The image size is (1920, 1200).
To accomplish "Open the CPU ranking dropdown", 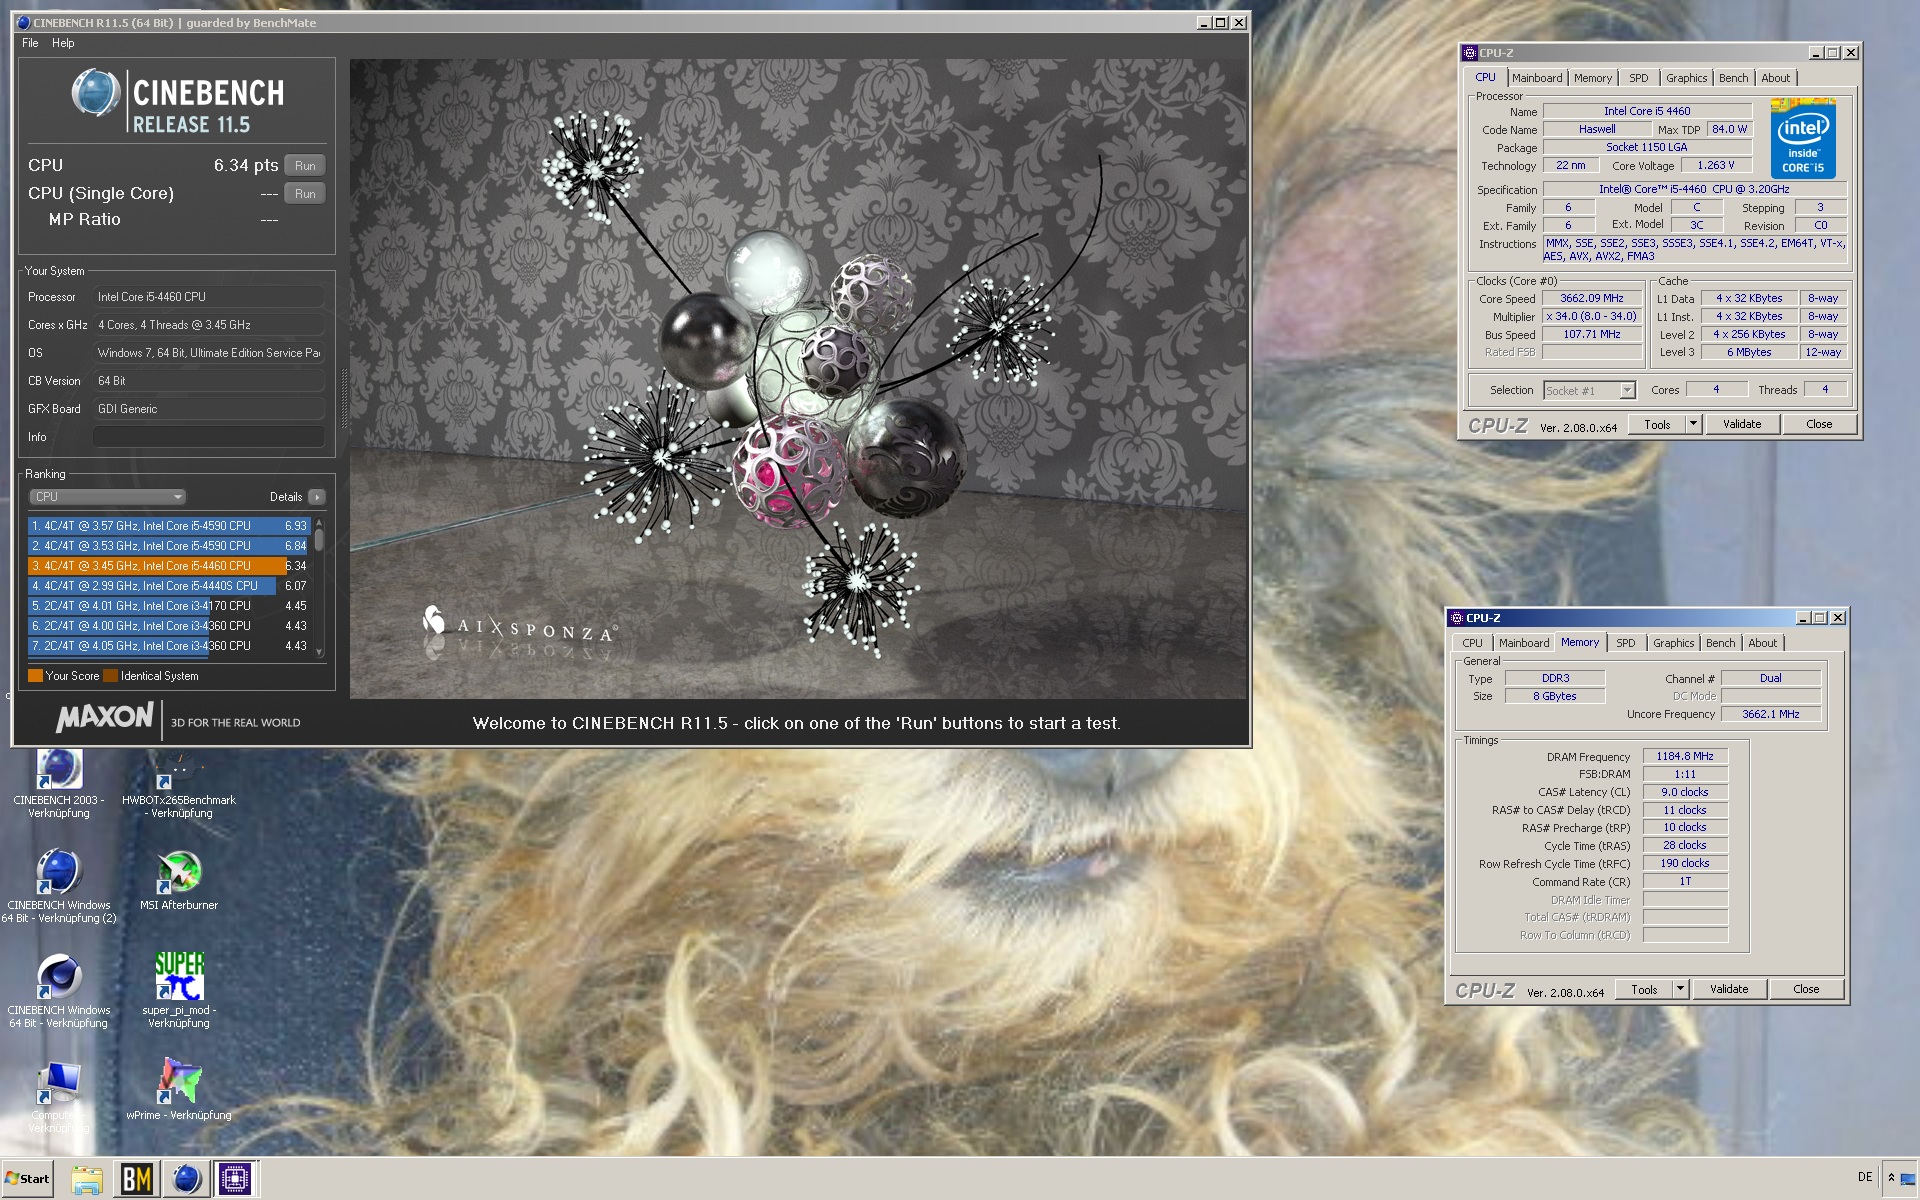I will point(107,497).
